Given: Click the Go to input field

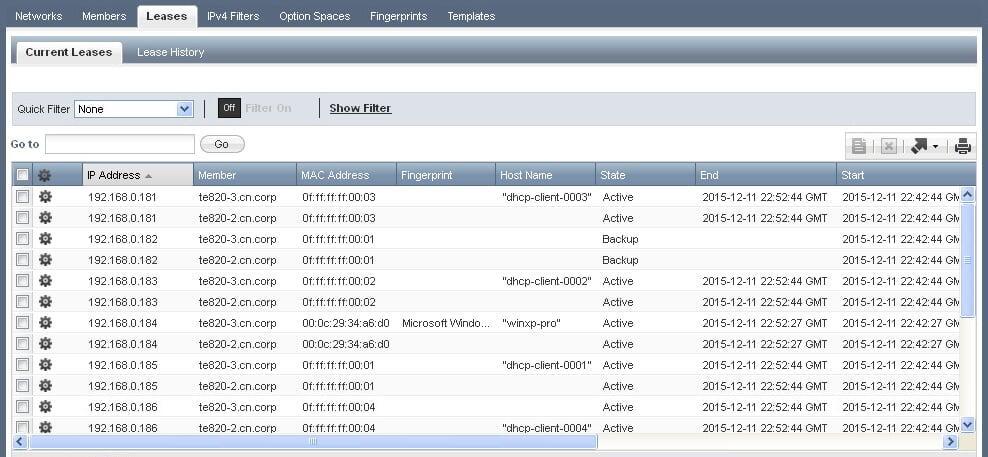Looking at the screenshot, I should point(120,144).
